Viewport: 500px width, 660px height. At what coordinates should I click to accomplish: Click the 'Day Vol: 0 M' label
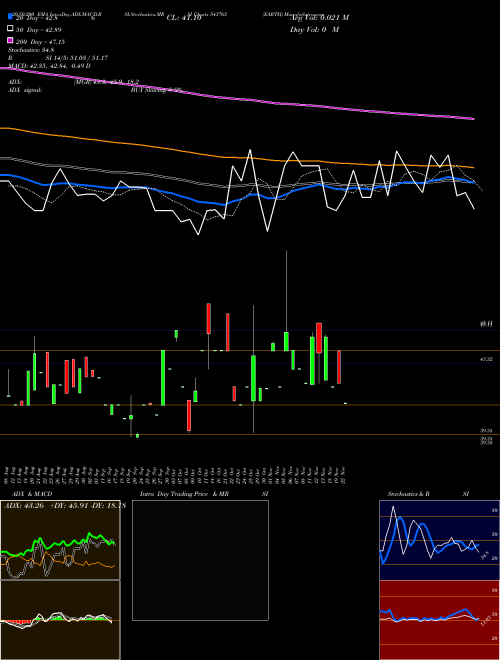[x=314, y=29]
